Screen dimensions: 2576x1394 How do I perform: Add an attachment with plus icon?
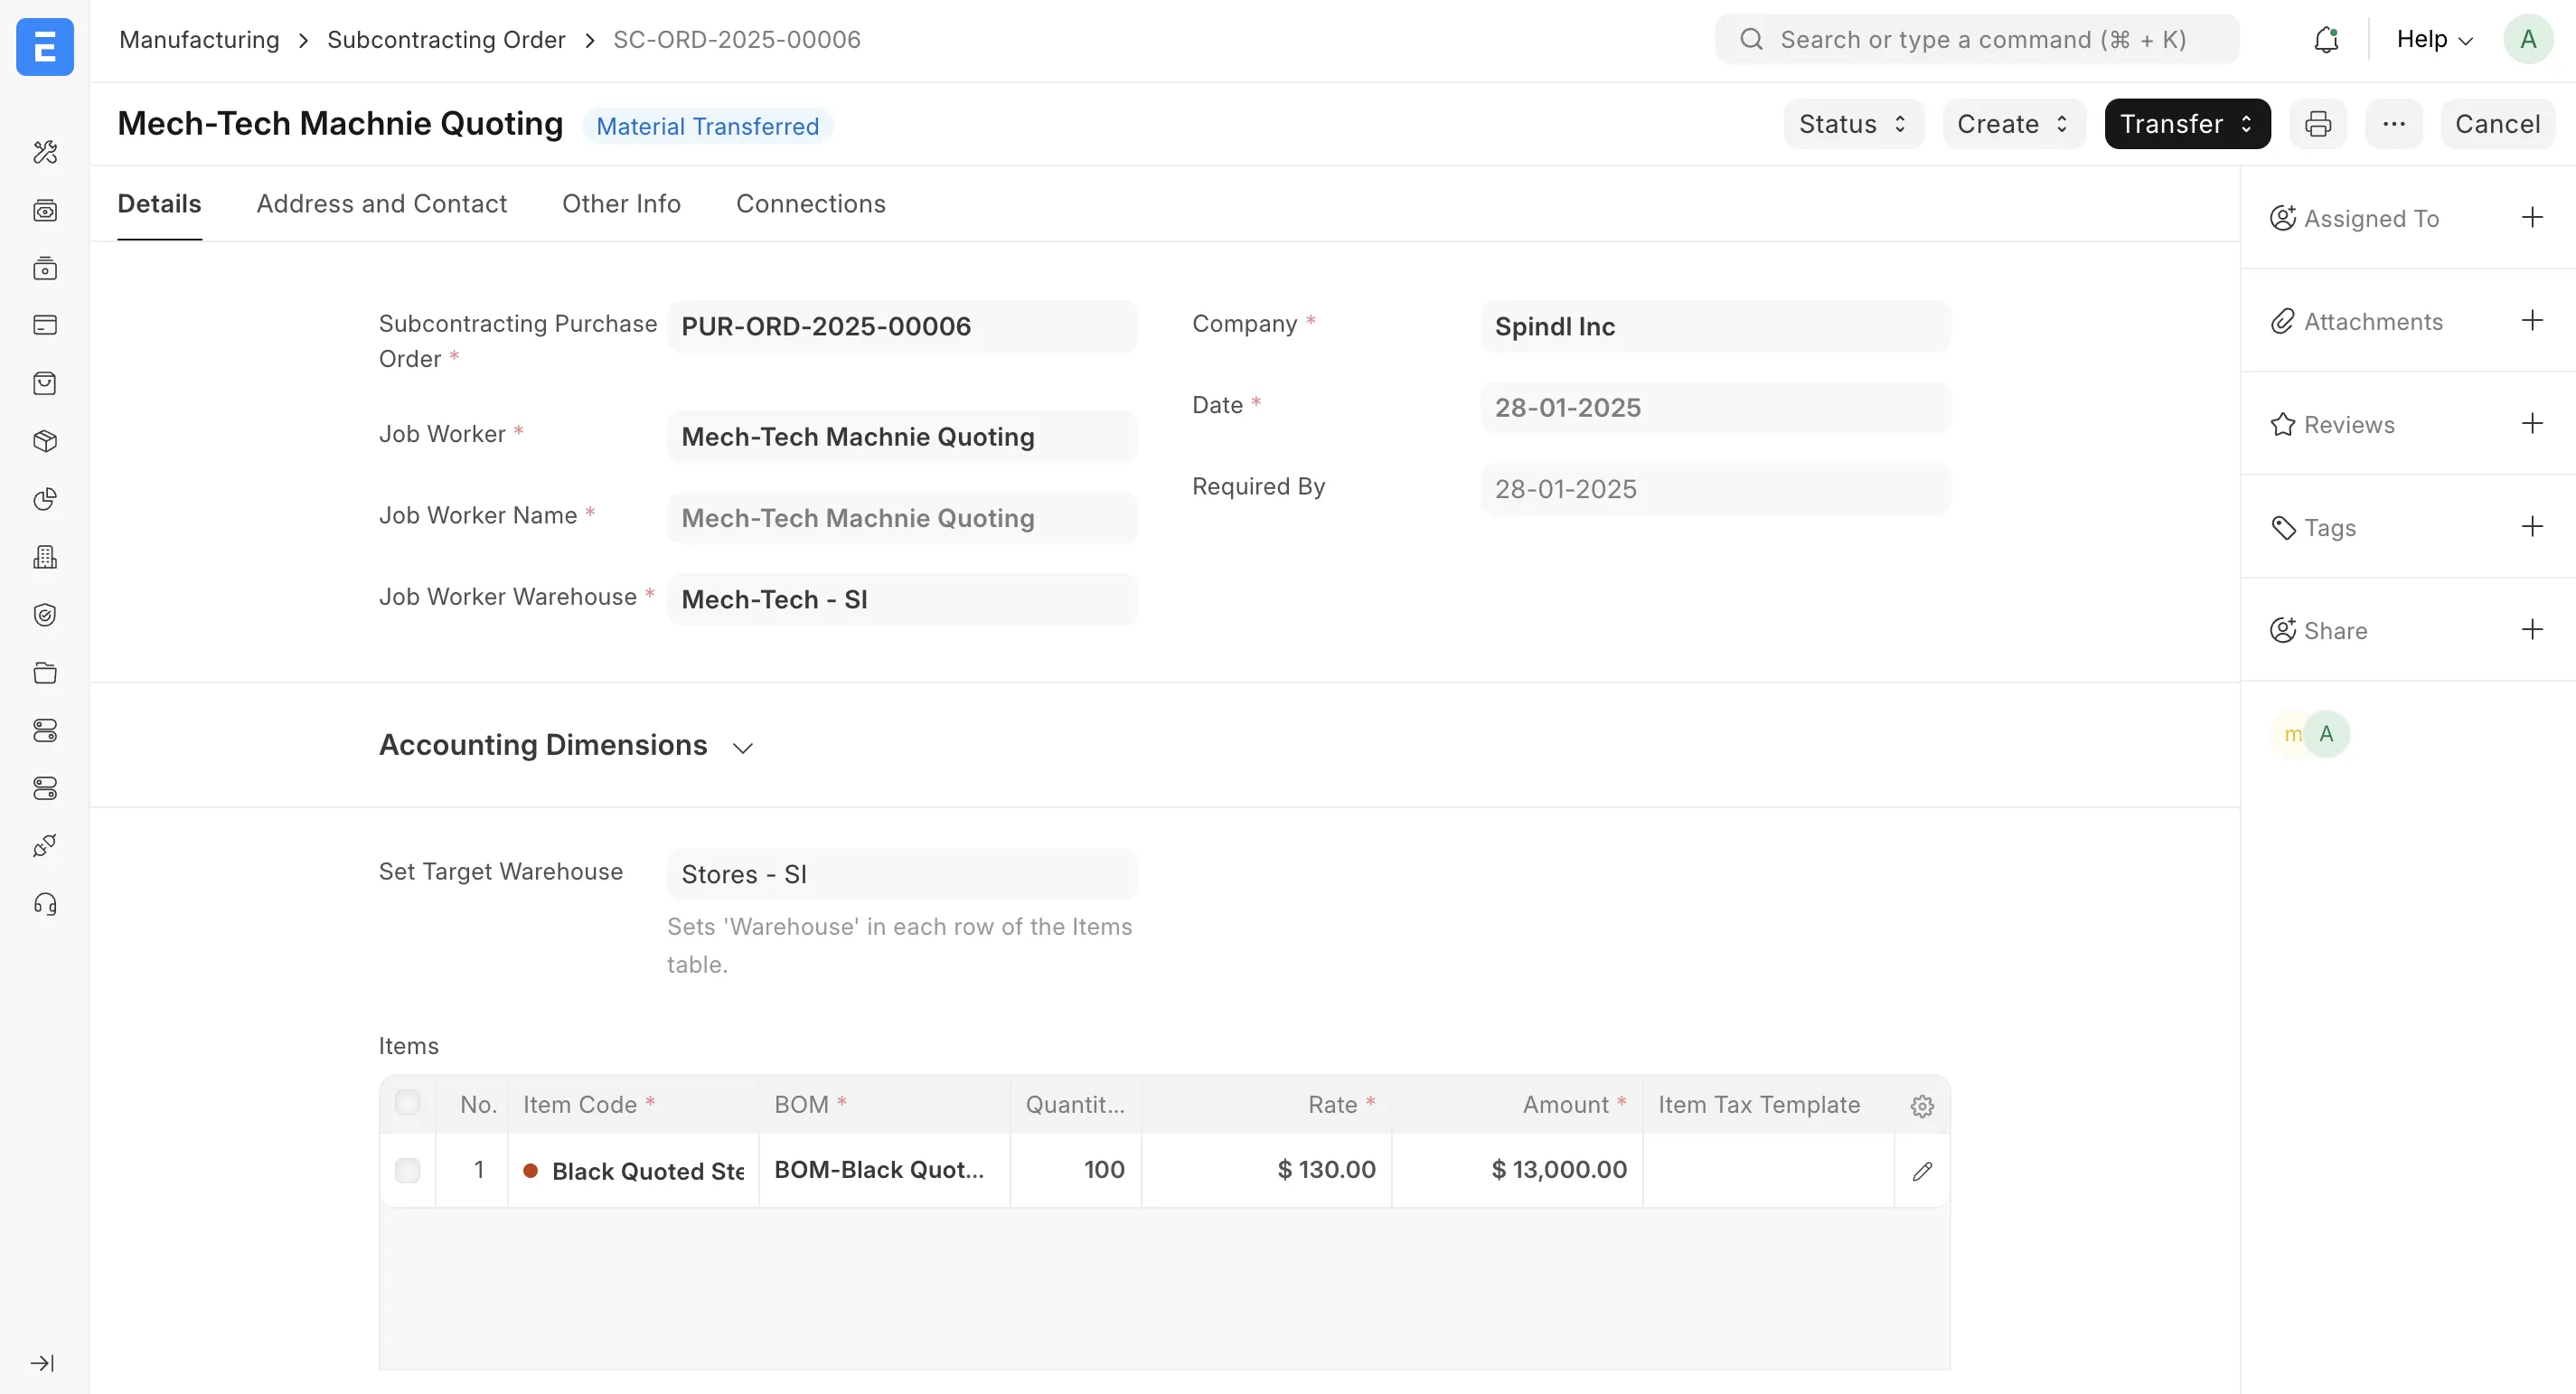[x=2531, y=321]
